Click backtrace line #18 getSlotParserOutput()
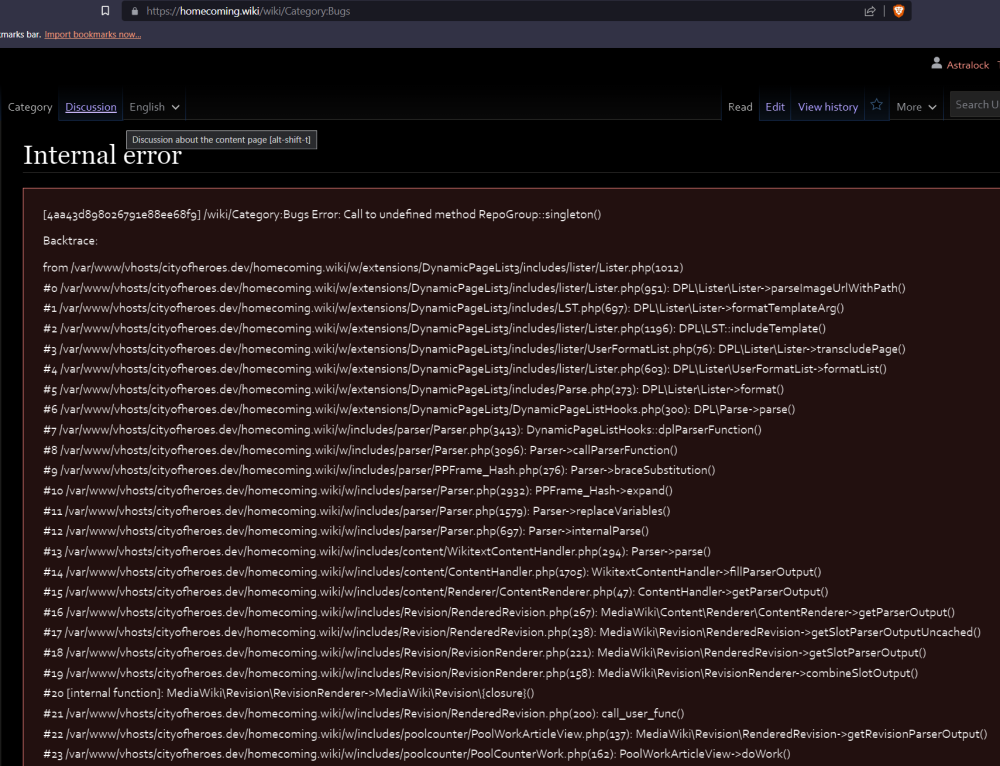1000x766 pixels. coord(485,652)
